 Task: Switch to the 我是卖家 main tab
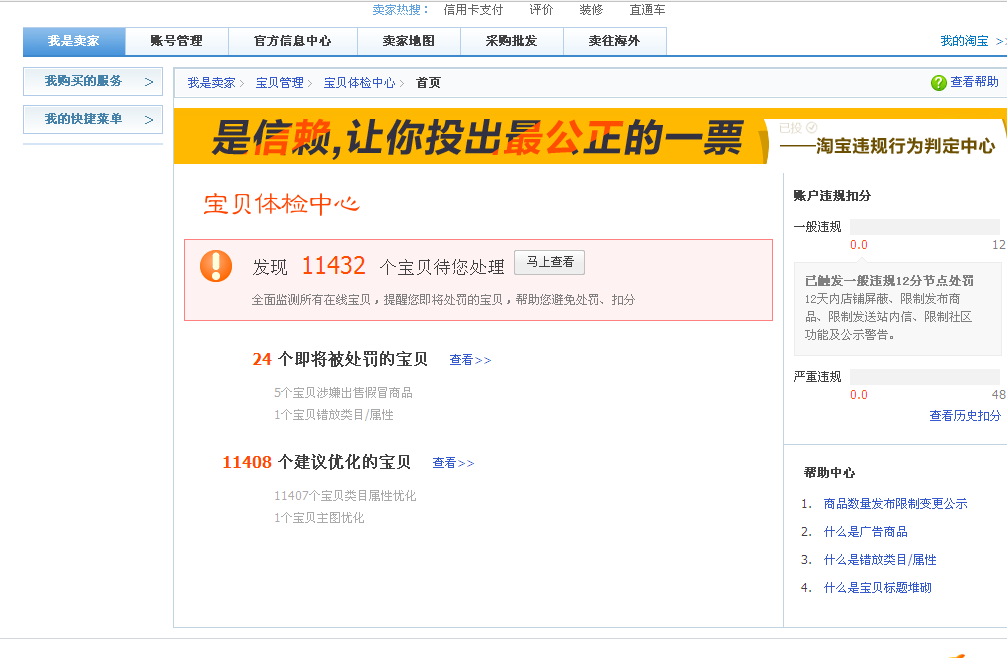tap(74, 41)
